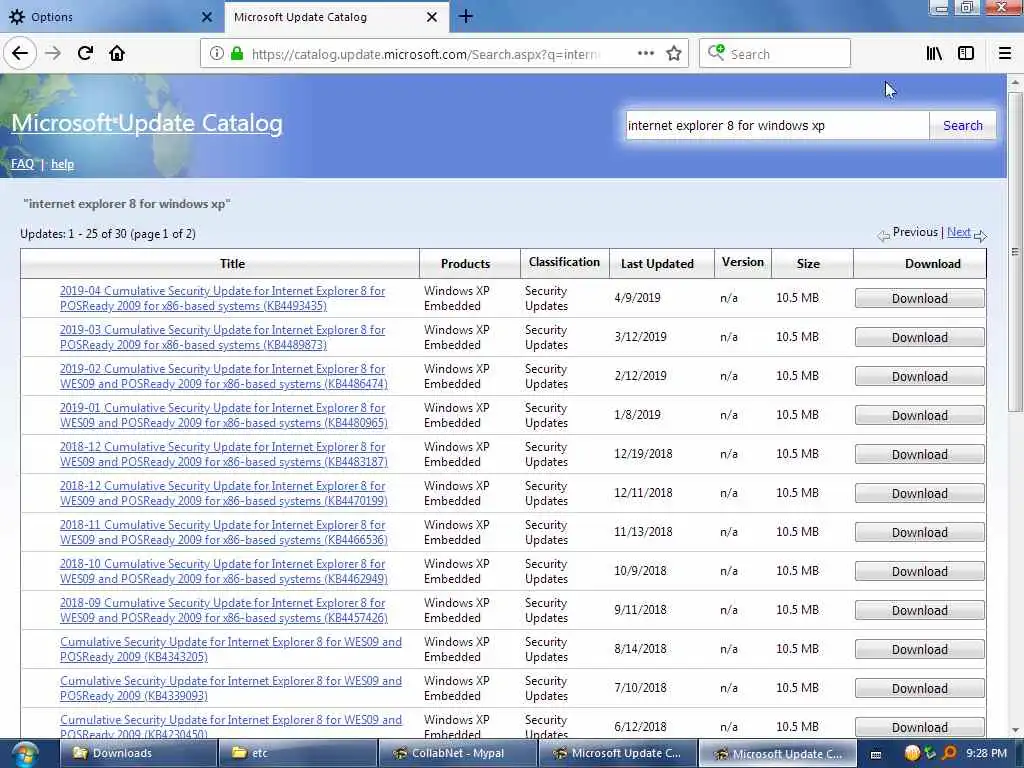Reload the current page
This screenshot has height=768, width=1024.
[85, 53]
